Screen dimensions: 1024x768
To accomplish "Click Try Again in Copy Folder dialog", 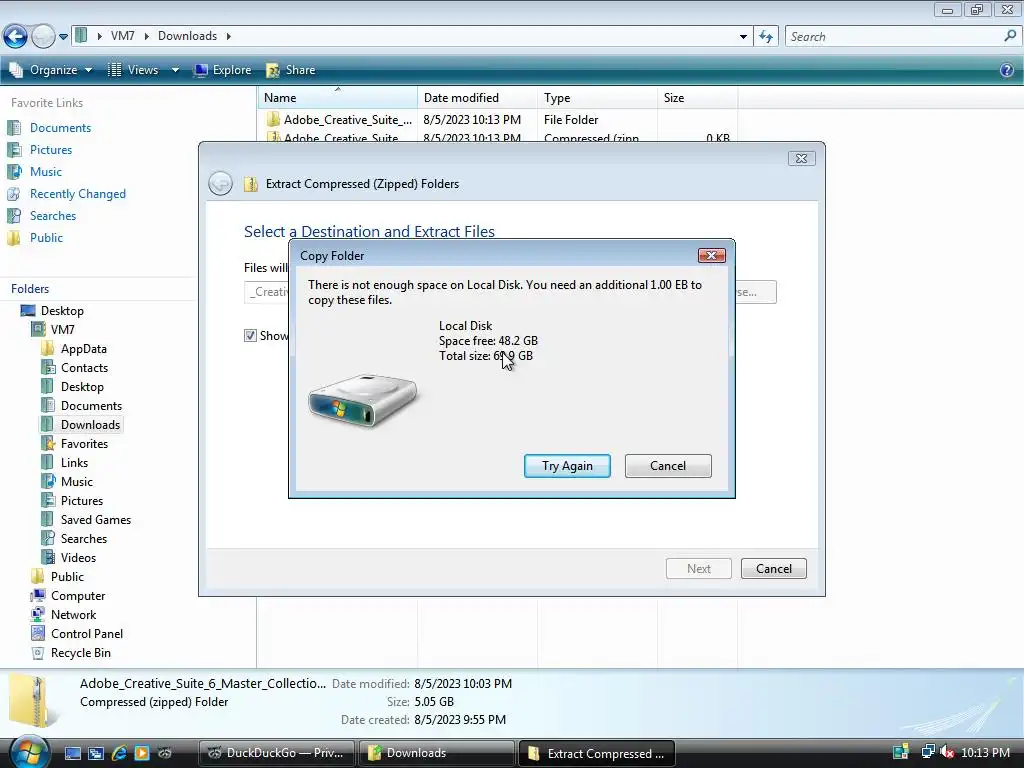I will 567,466.
